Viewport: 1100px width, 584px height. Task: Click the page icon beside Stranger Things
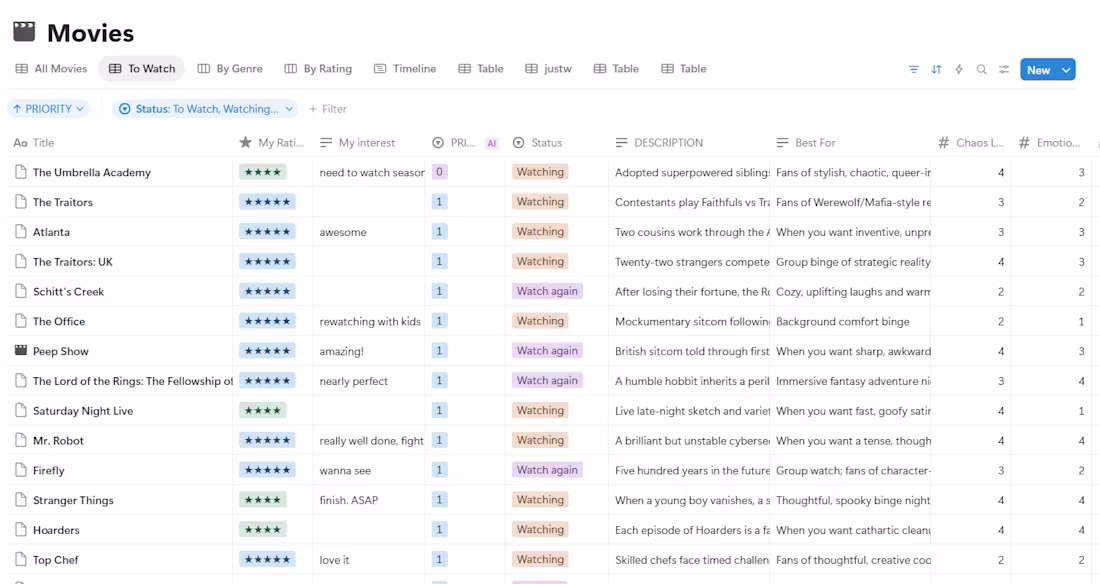click(x=21, y=500)
